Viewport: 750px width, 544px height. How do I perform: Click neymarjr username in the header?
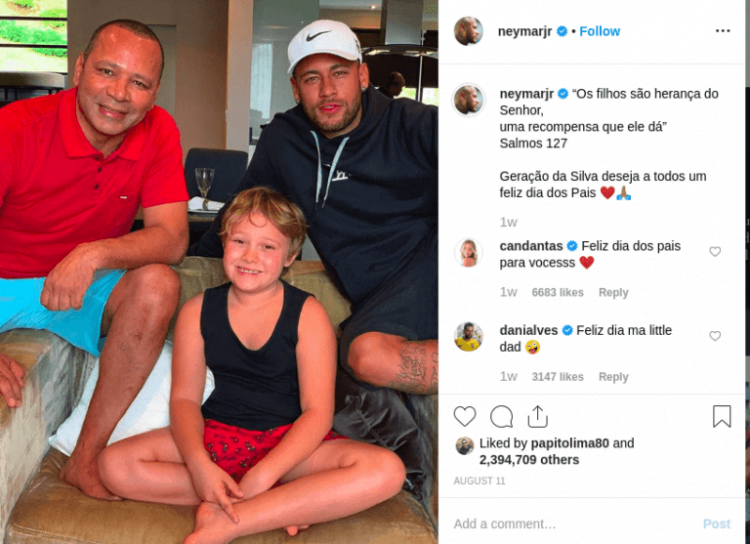(525, 31)
